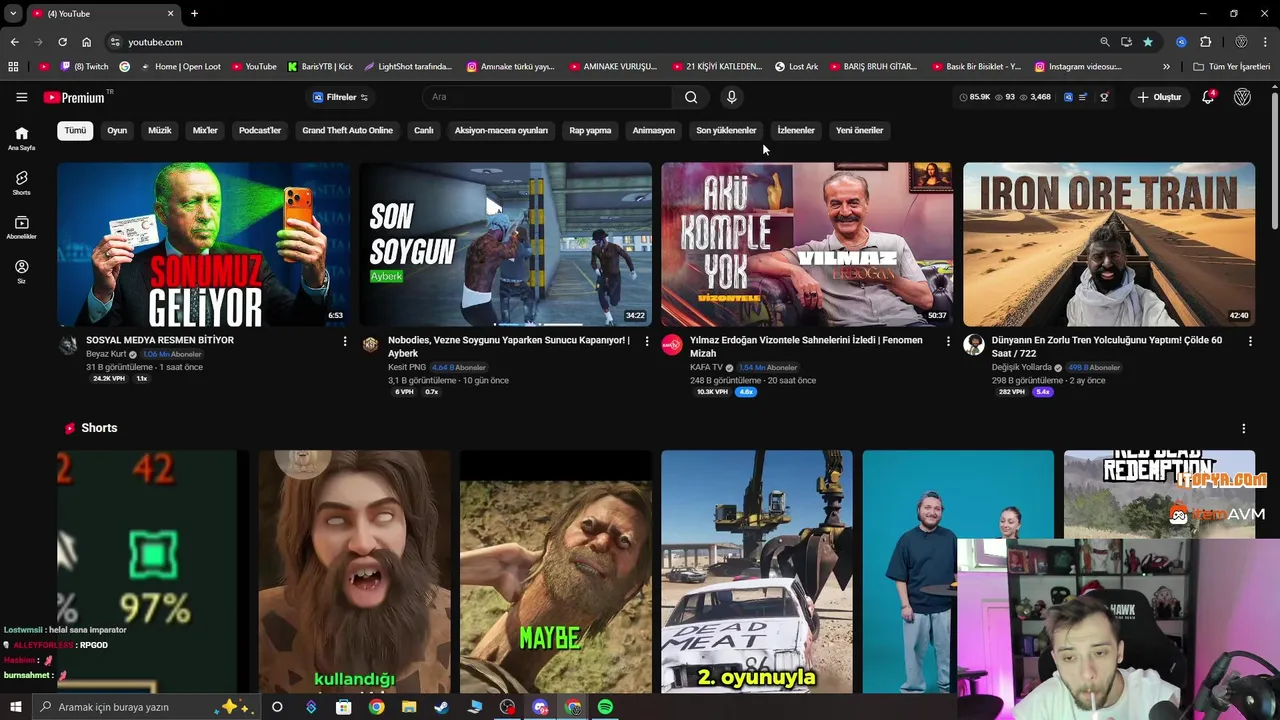Open the account avatar menu
Image resolution: width=1280 pixels, height=720 pixels.
[x=1242, y=97]
